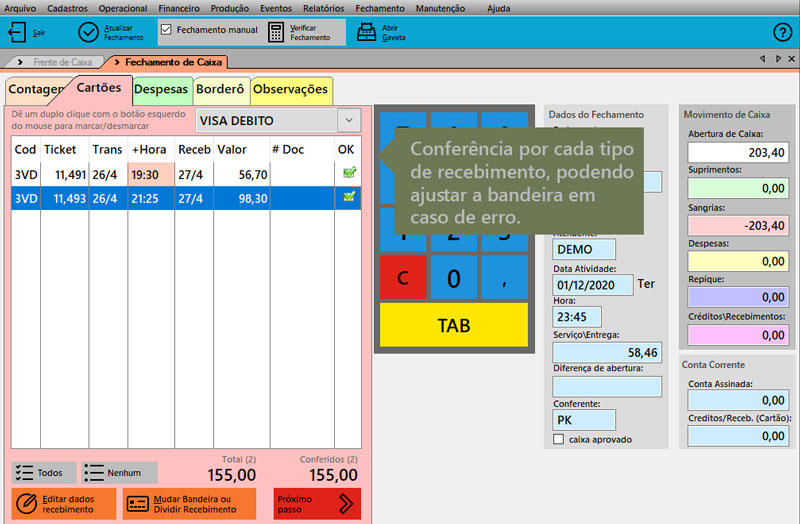The image size is (800, 524).
Task: Click the Sair exit icon
Action: point(17,32)
